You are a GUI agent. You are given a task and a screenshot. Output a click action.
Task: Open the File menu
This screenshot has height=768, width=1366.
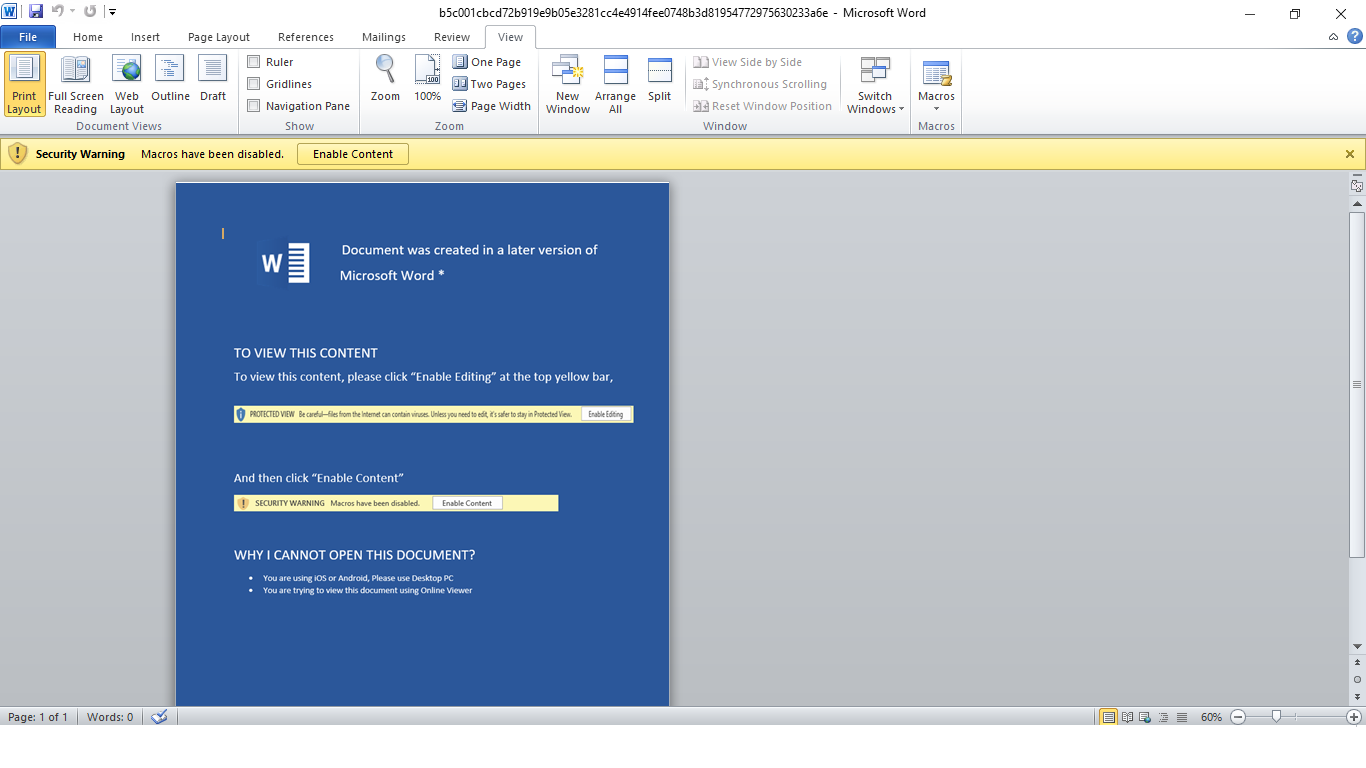click(28, 36)
